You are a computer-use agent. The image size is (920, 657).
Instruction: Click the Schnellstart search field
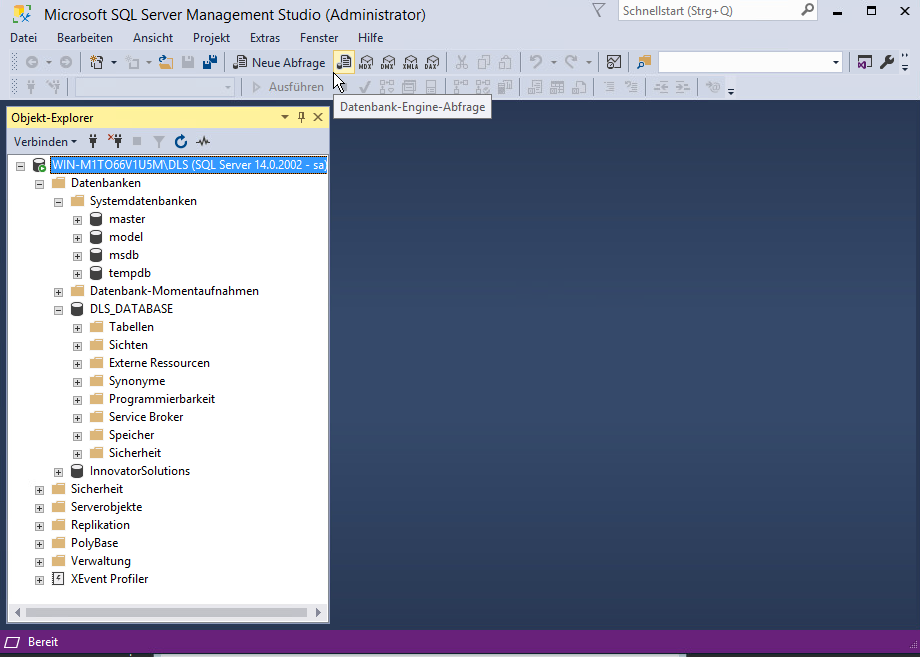coord(708,11)
